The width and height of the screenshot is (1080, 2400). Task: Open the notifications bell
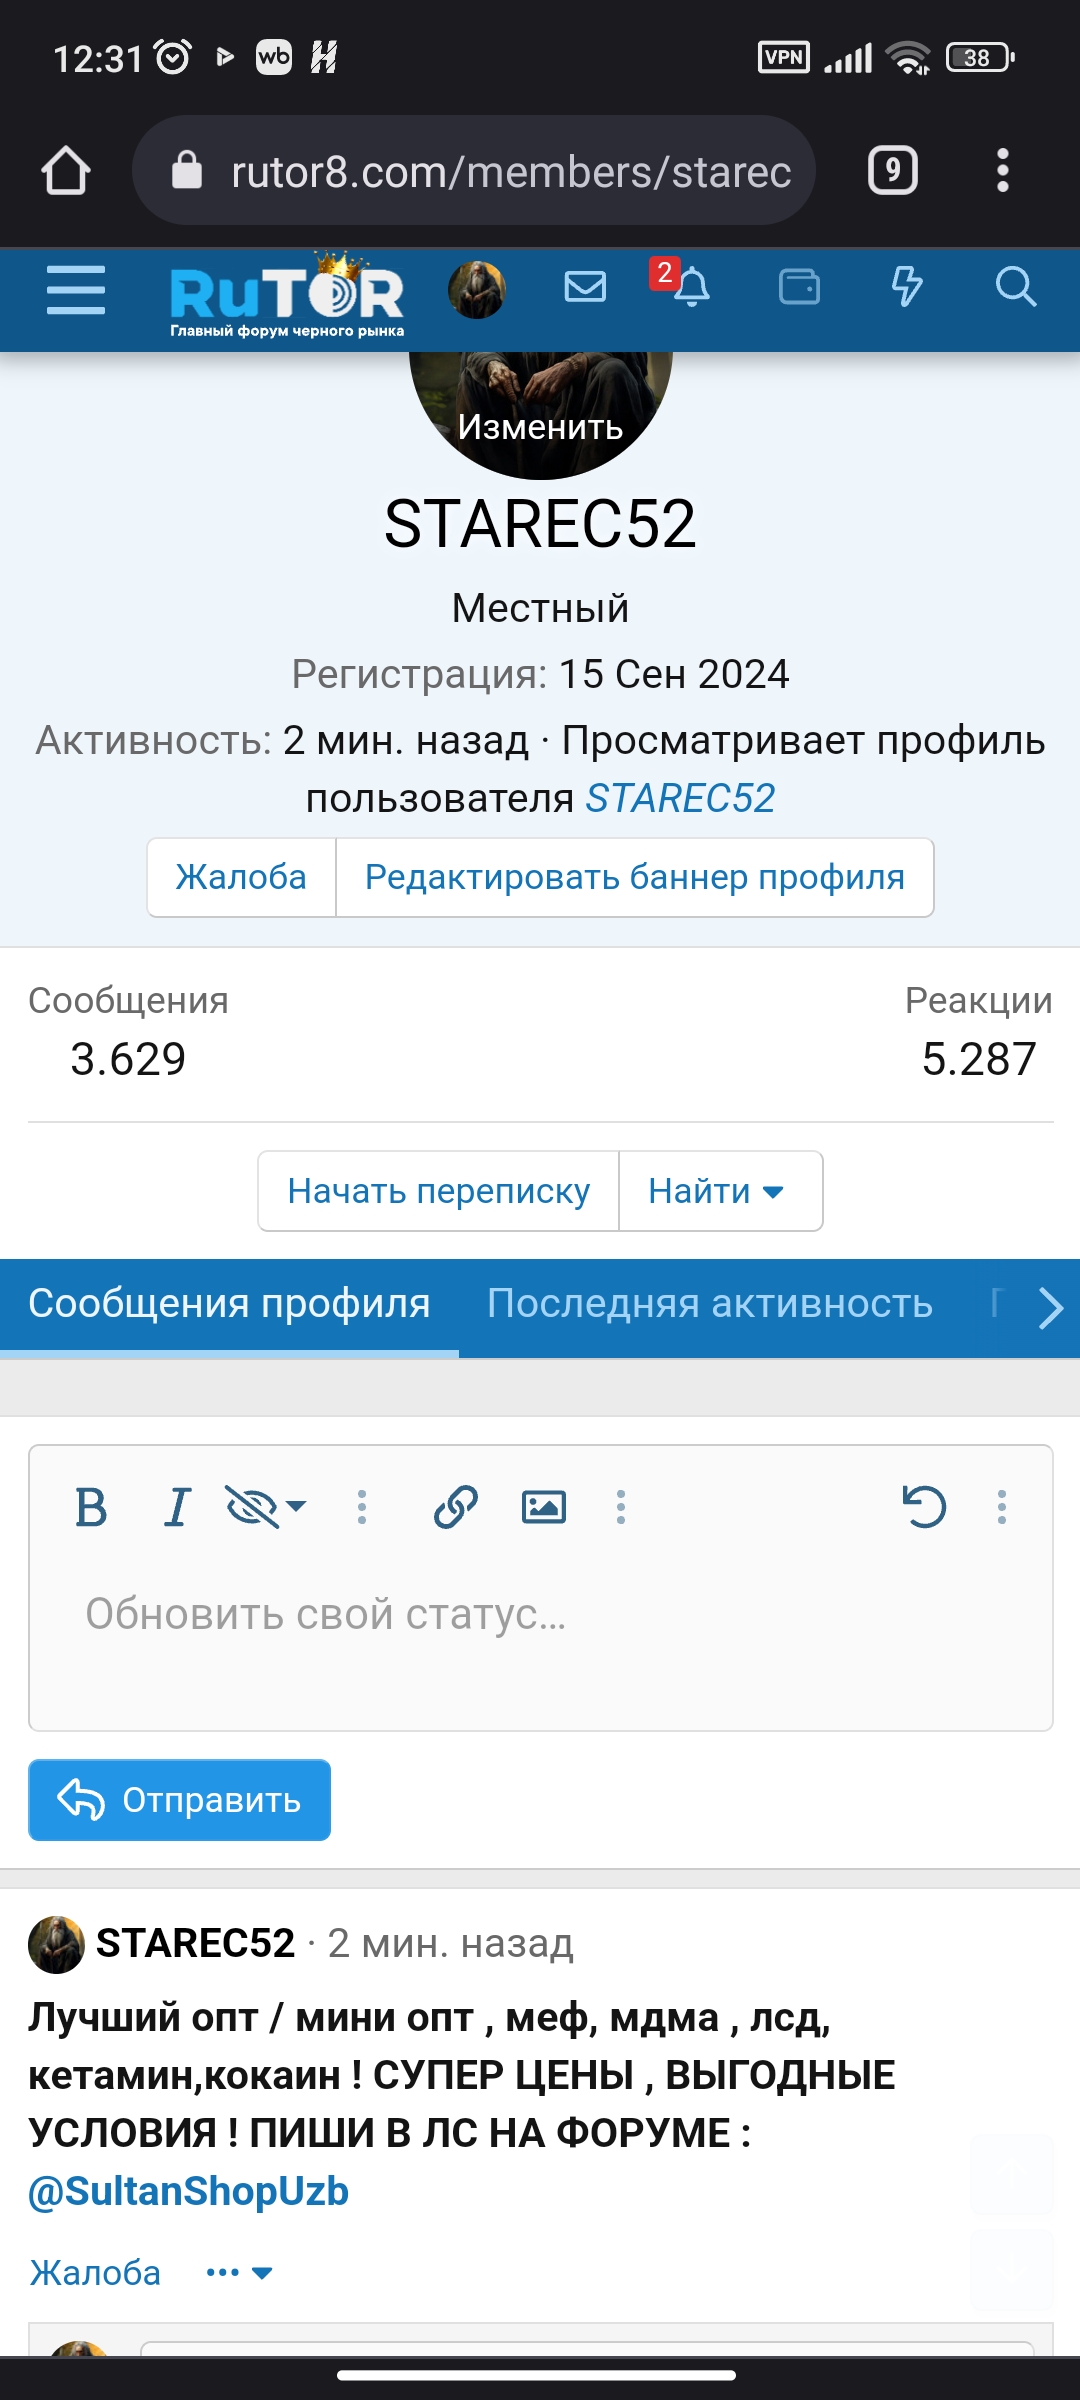point(691,288)
